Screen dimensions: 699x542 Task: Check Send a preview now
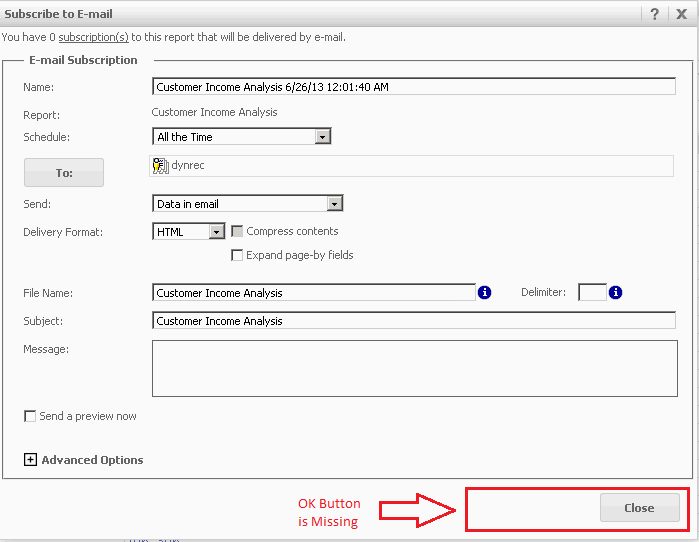(30, 416)
